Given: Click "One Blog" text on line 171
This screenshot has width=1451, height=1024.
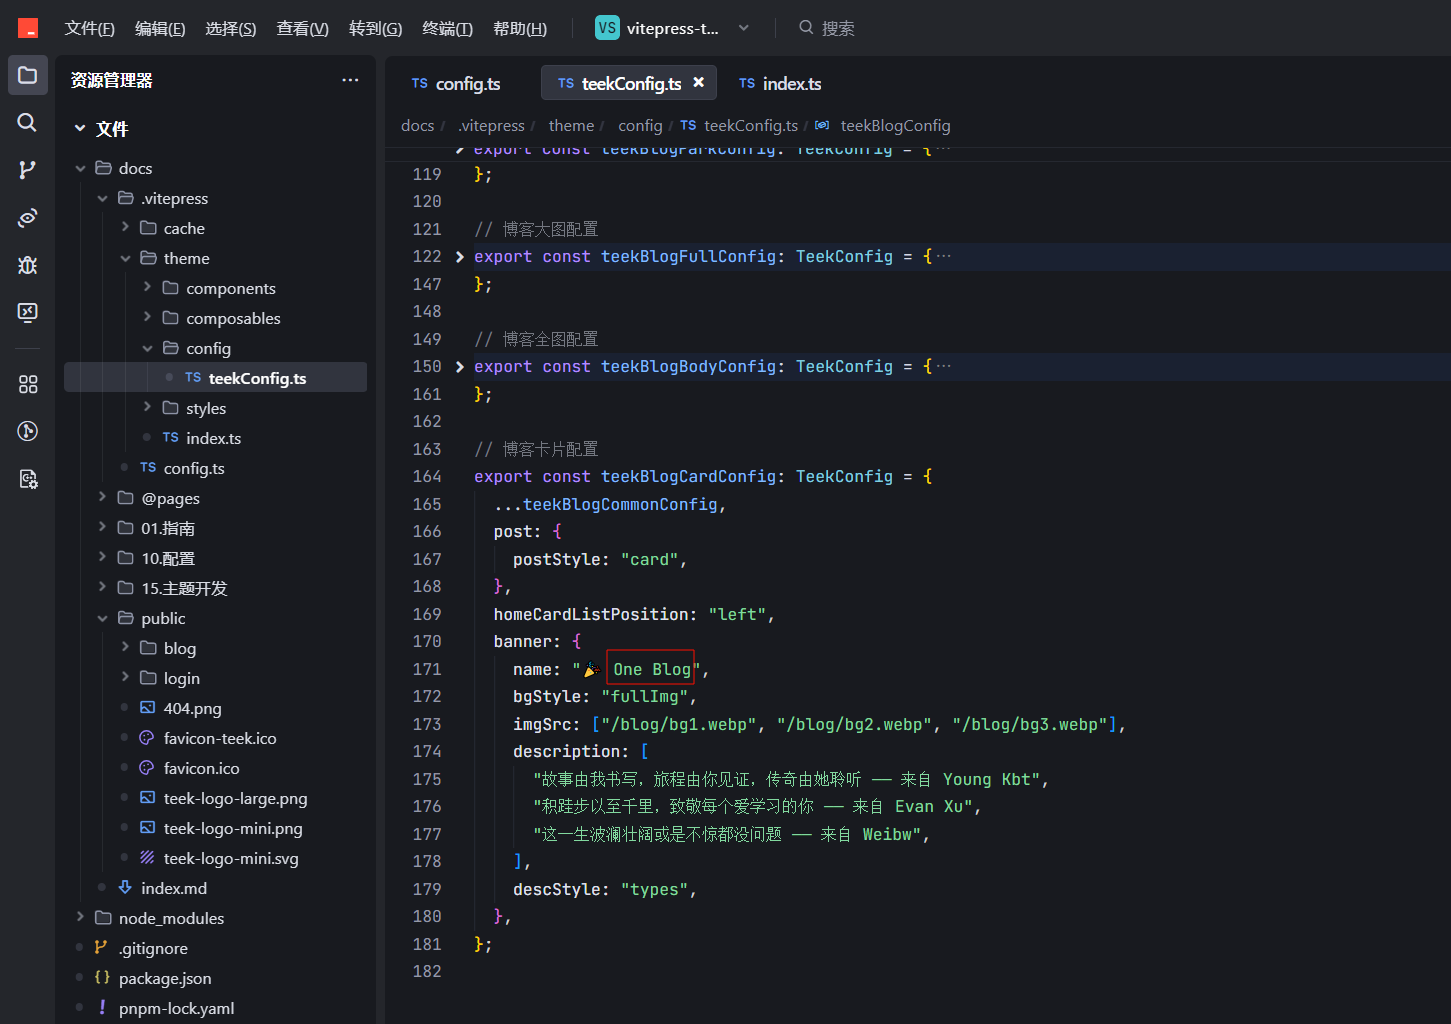Looking at the screenshot, I should [x=652, y=669].
